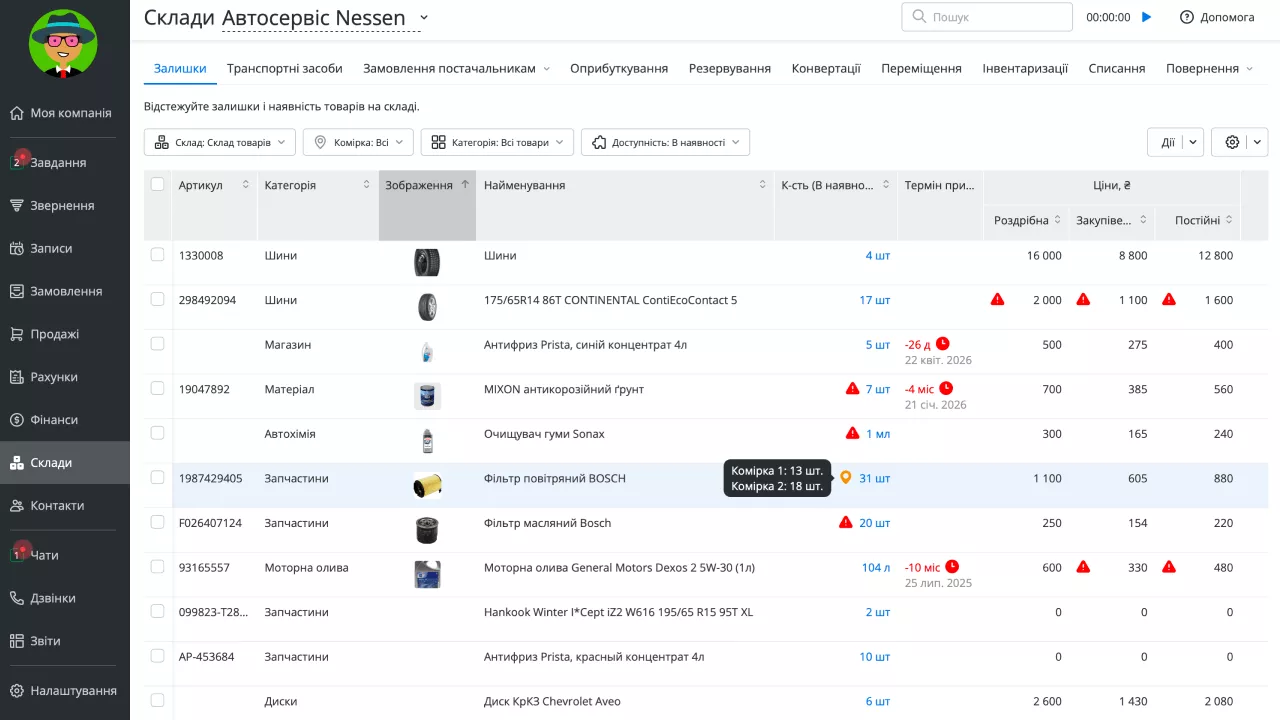The width and height of the screenshot is (1280, 720).
Task: Click the red clock icon beside -26 д
Action: (x=942, y=343)
